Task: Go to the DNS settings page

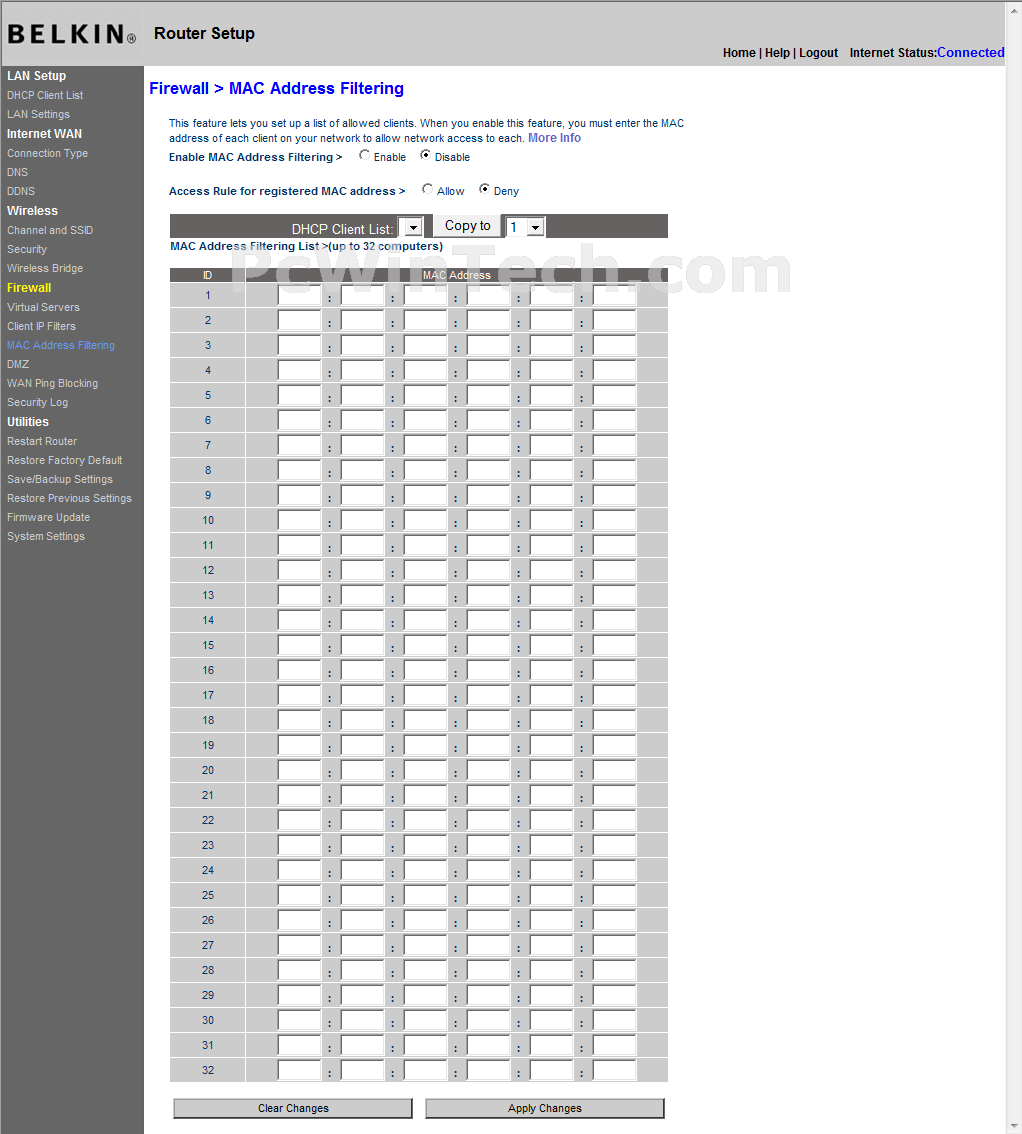Action: 17,172
